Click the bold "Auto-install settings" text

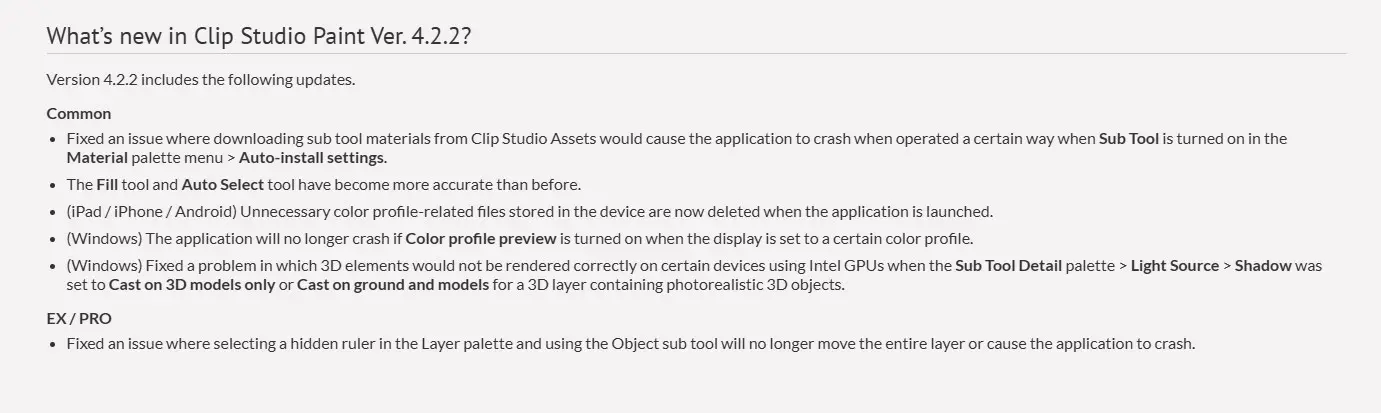312,157
